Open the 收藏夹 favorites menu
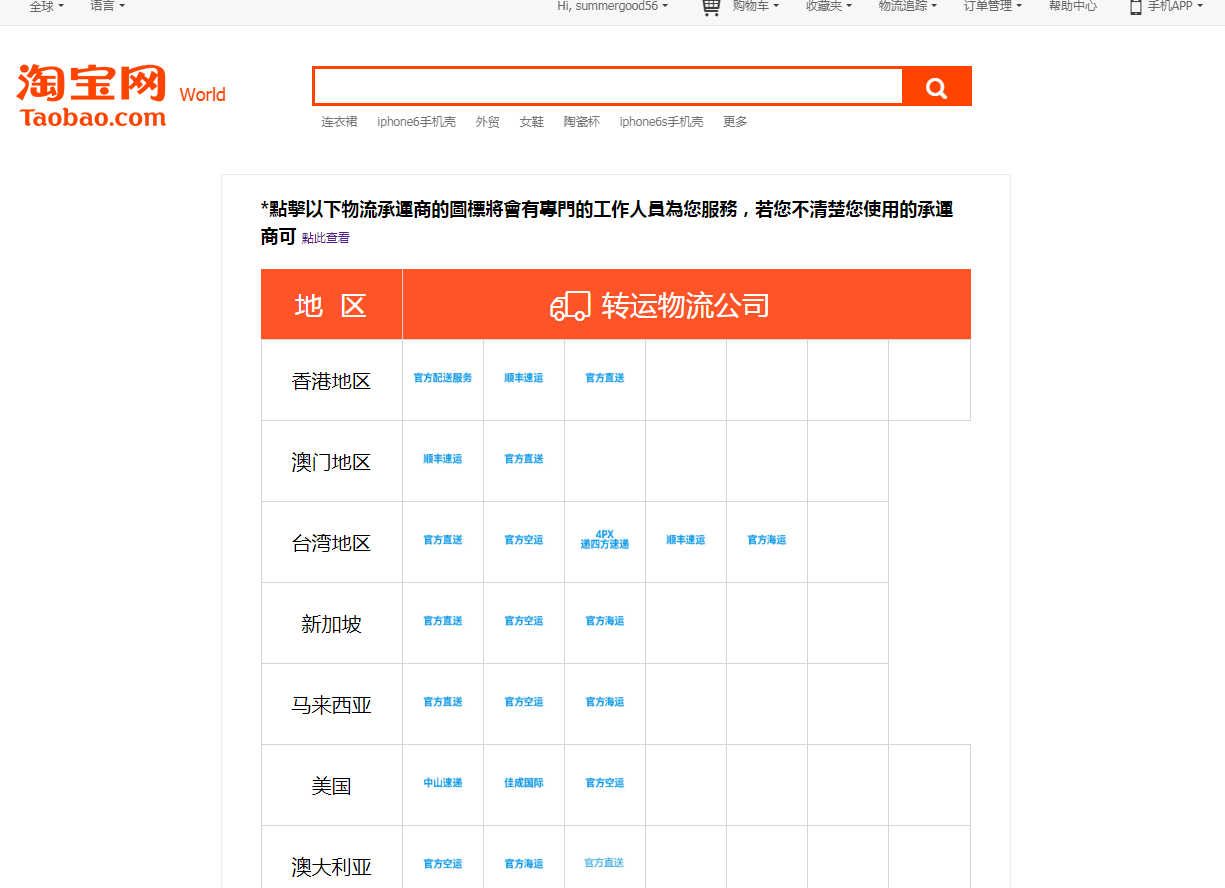1225x888 pixels. (x=828, y=6)
